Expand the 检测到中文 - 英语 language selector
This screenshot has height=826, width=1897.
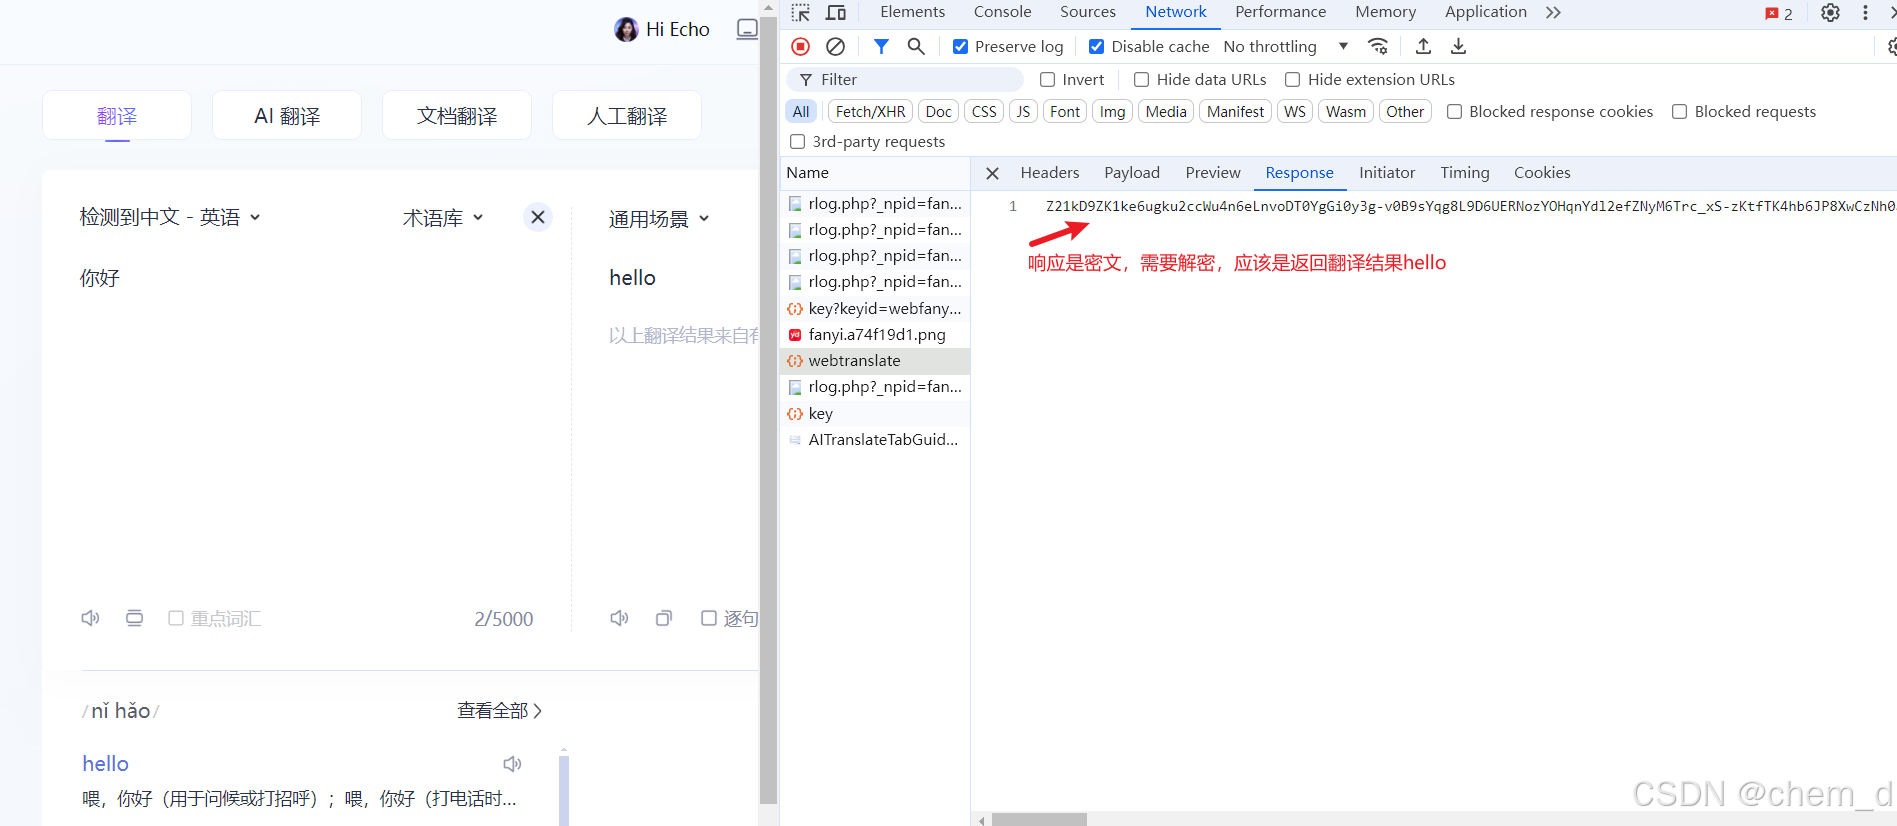[170, 217]
